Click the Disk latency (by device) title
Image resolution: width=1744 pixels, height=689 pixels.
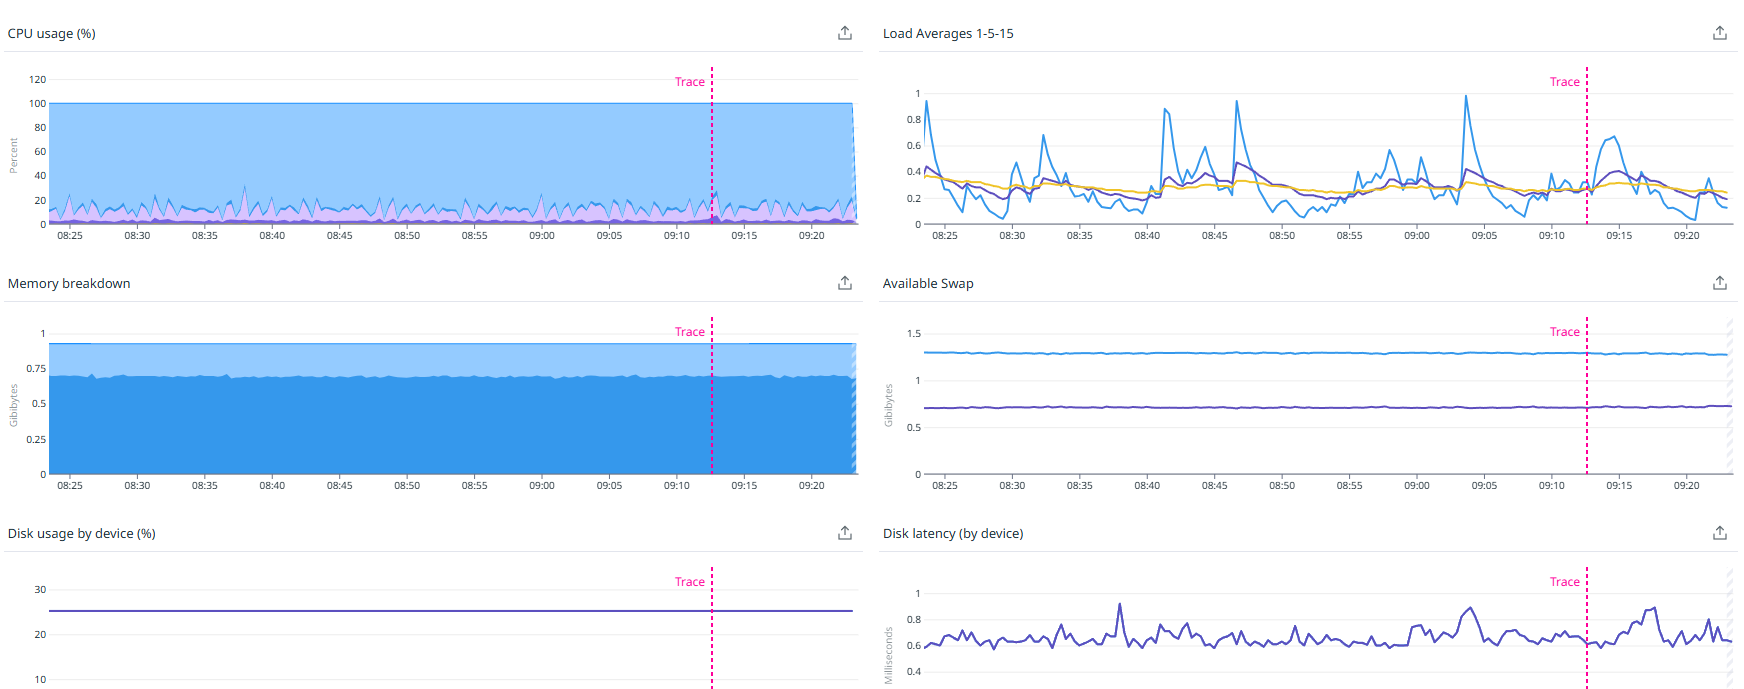pyautogui.click(x=953, y=533)
